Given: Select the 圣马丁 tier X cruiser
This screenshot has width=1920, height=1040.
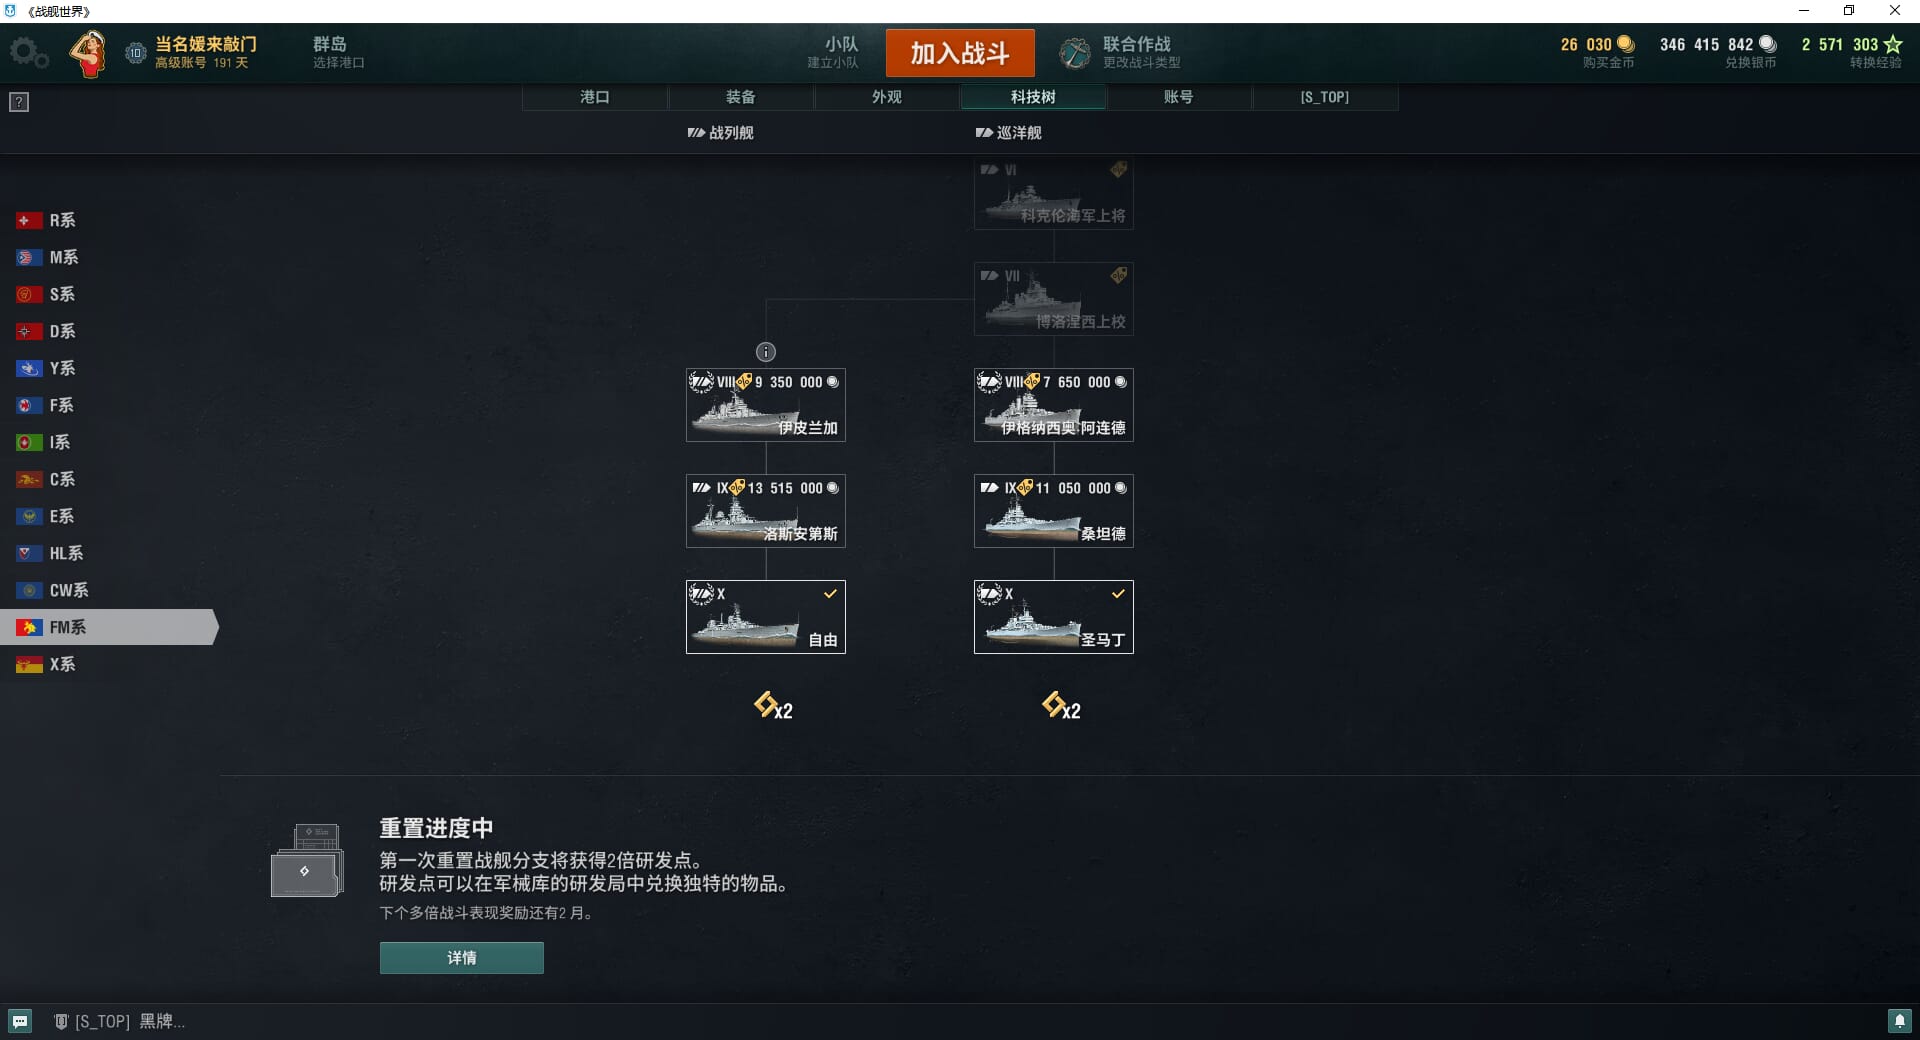Looking at the screenshot, I should coord(1054,617).
